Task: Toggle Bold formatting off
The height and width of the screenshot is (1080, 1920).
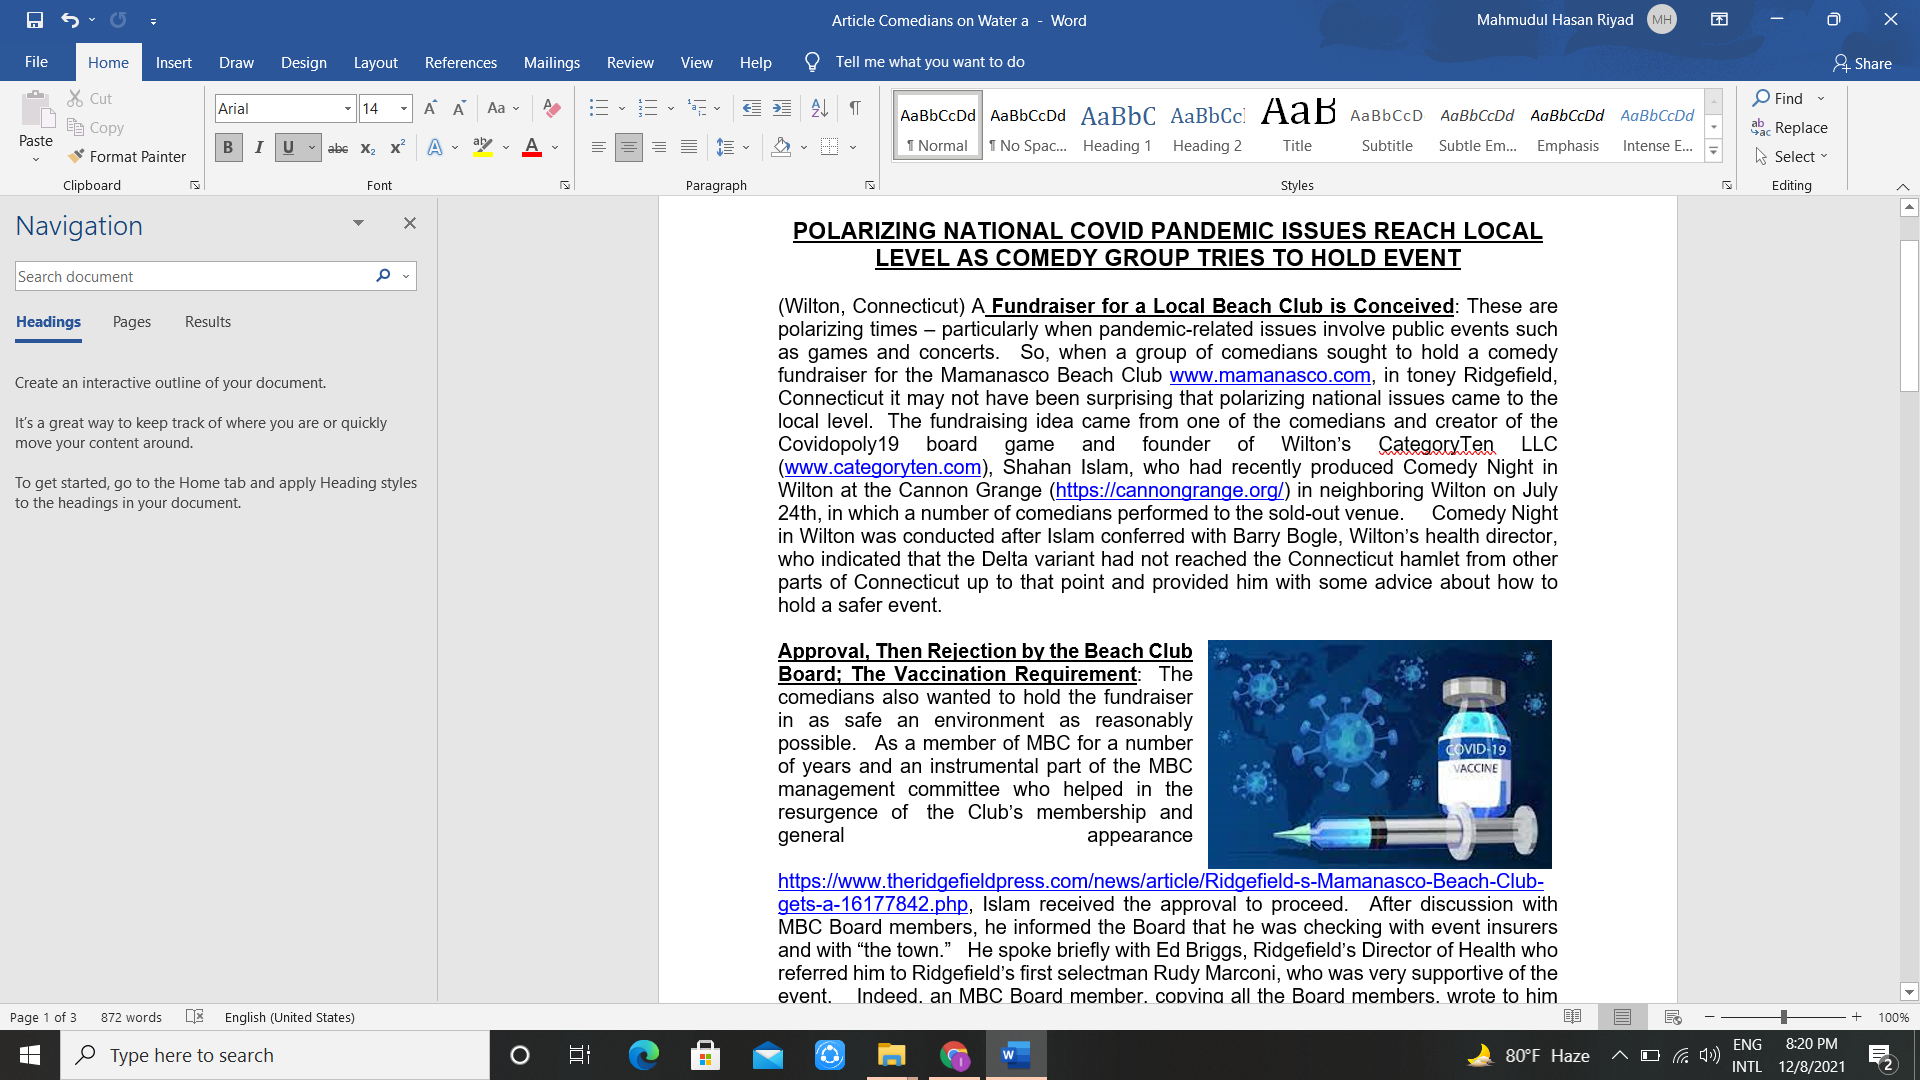Action: pyautogui.click(x=228, y=148)
